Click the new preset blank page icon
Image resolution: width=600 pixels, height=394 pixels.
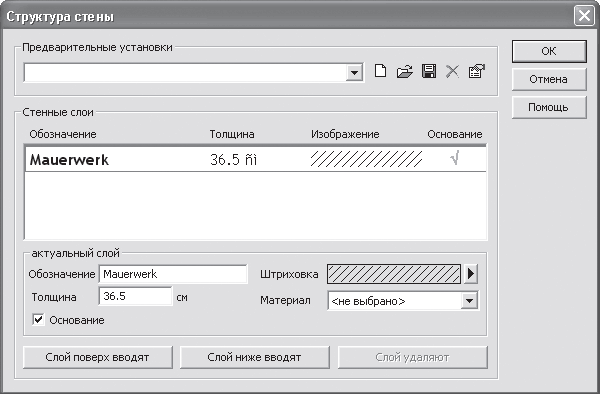[x=380, y=72]
